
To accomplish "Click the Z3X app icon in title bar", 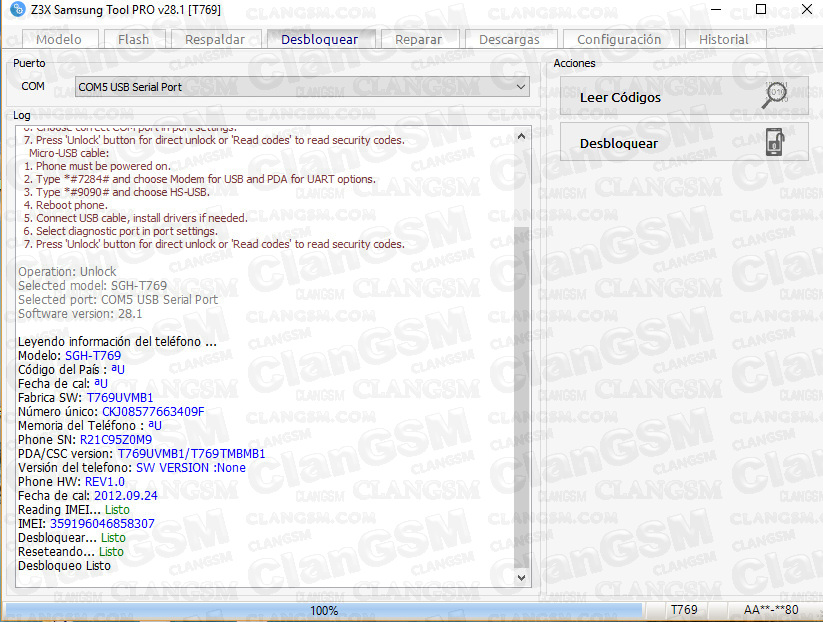I will point(17,9).
